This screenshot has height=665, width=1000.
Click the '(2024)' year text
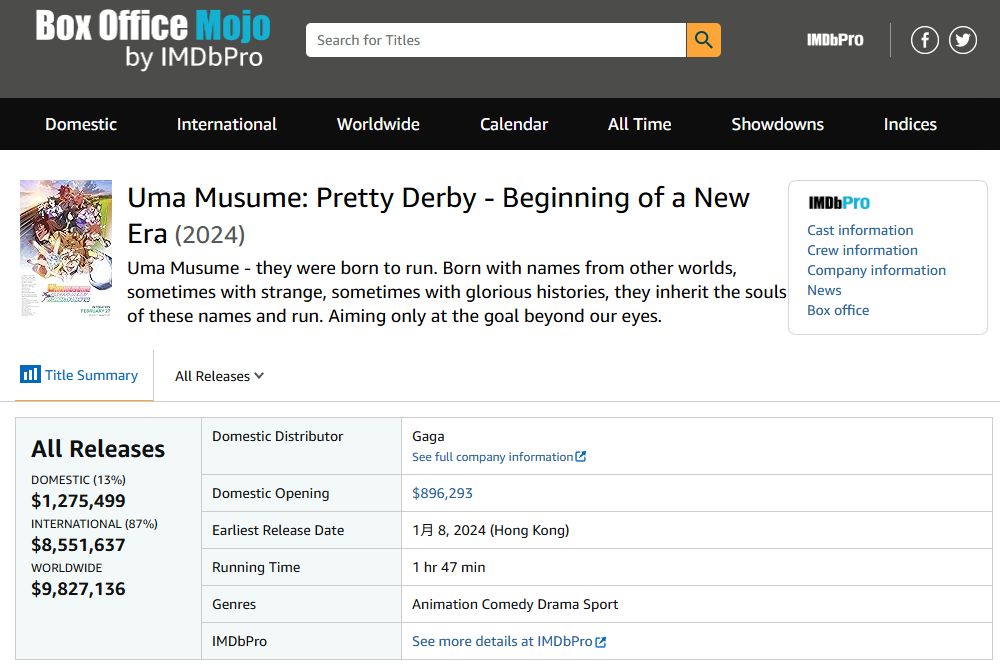coord(210,235)
